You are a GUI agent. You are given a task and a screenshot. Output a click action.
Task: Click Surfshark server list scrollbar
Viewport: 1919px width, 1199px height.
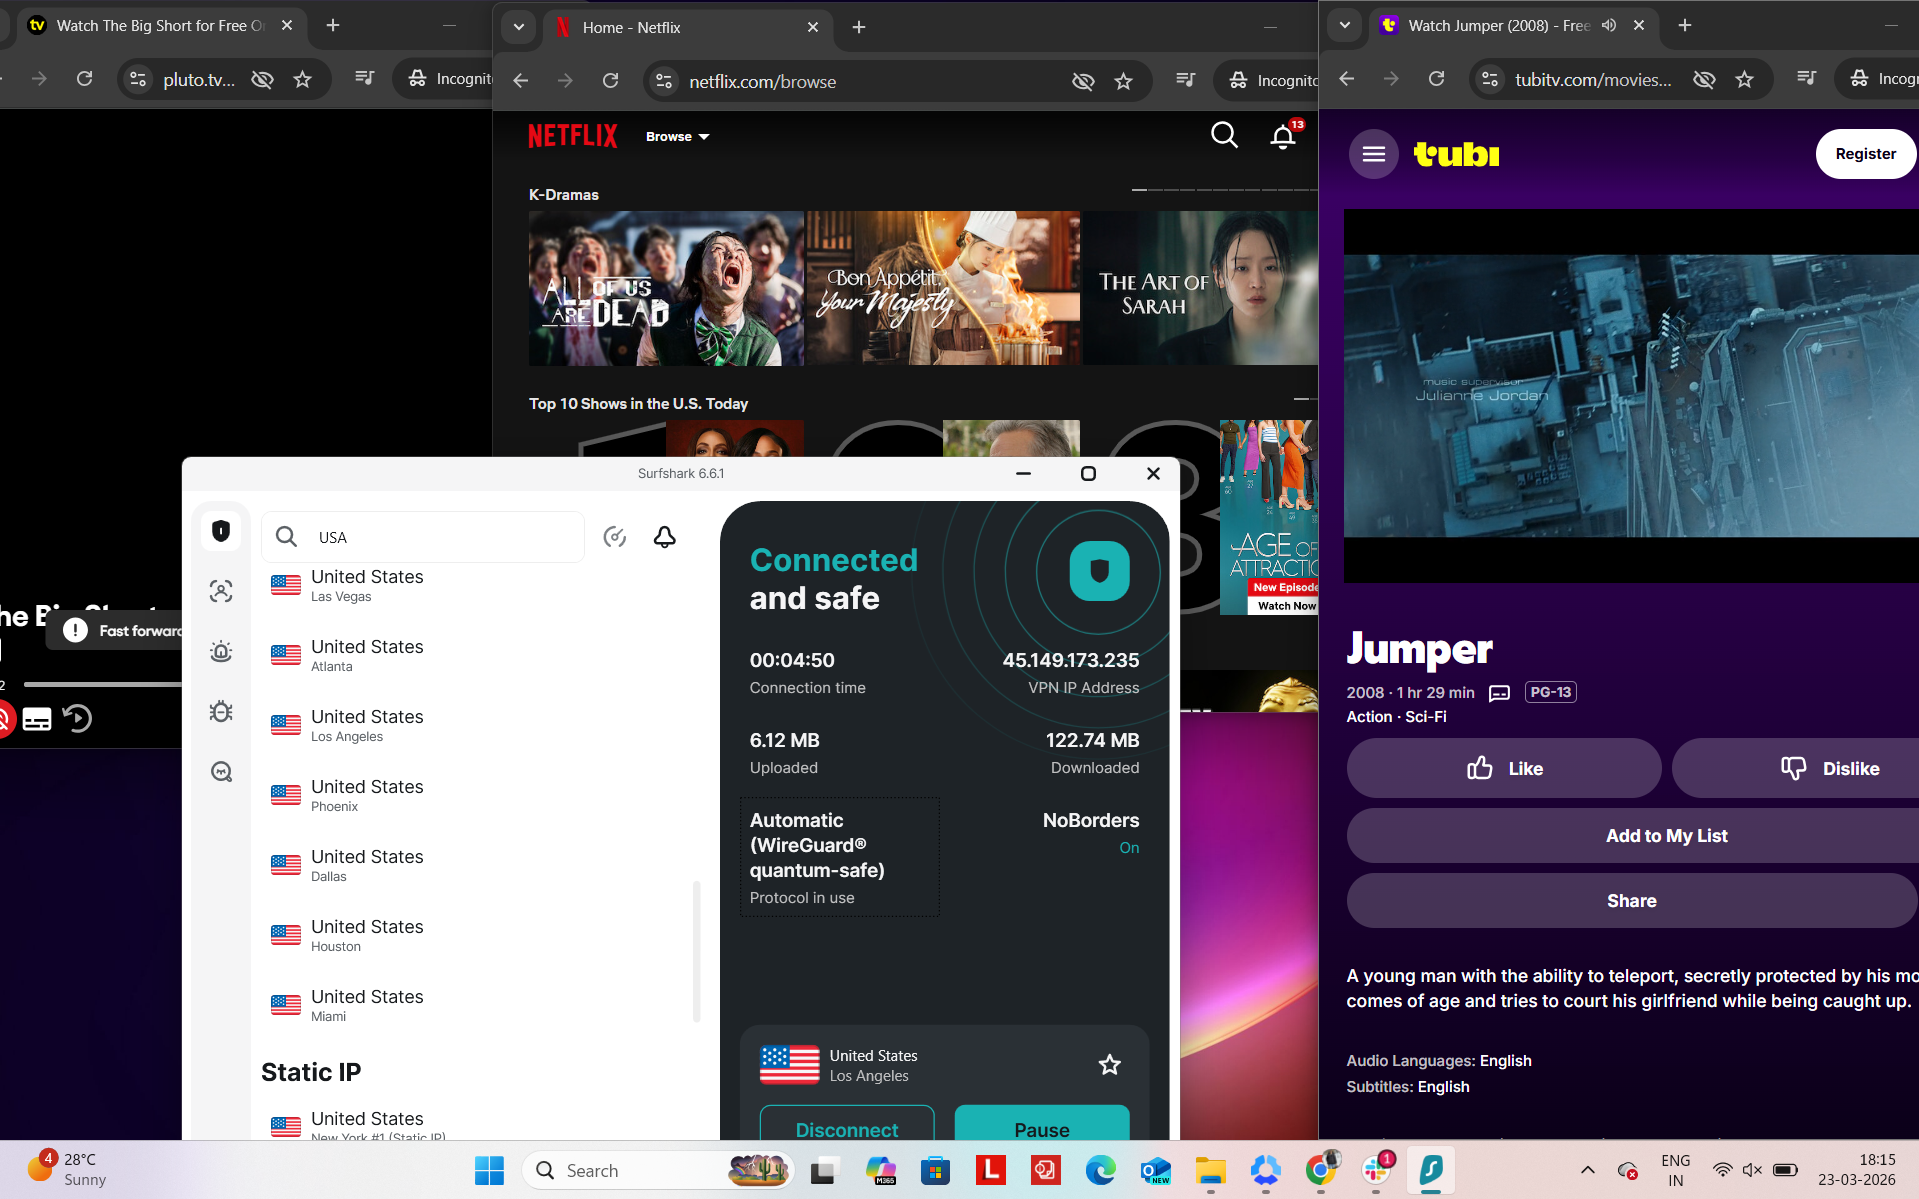pos(696,951)
